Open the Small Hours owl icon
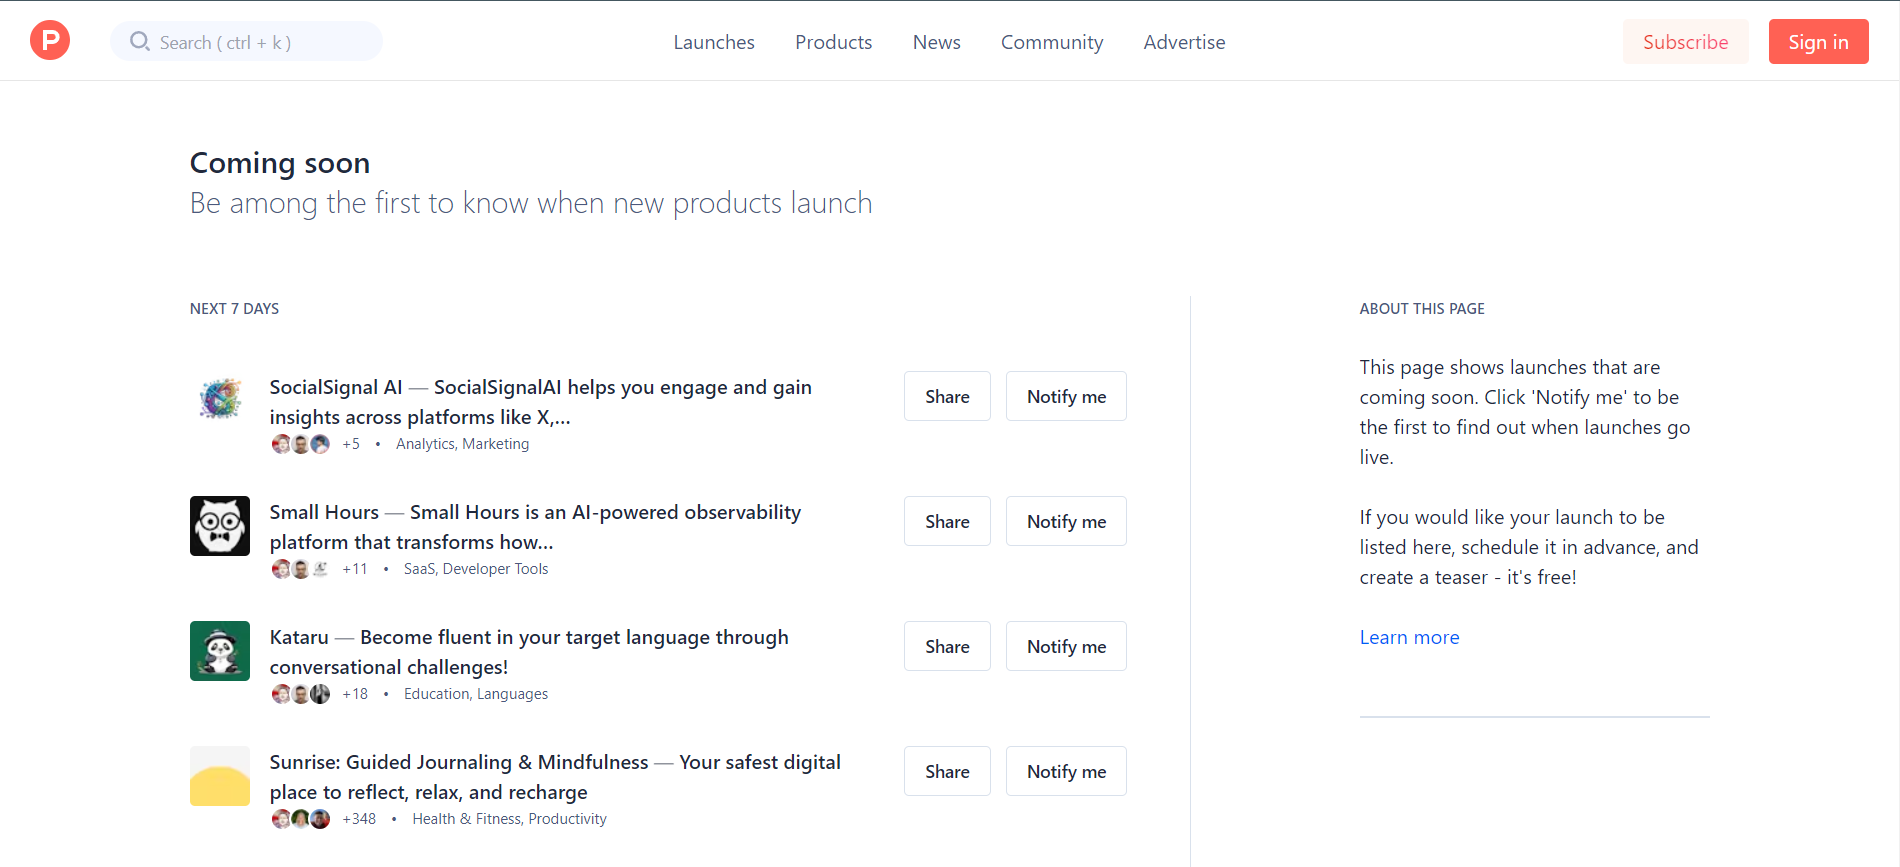The image size is (1900, 867). click(x=220, y=526)
